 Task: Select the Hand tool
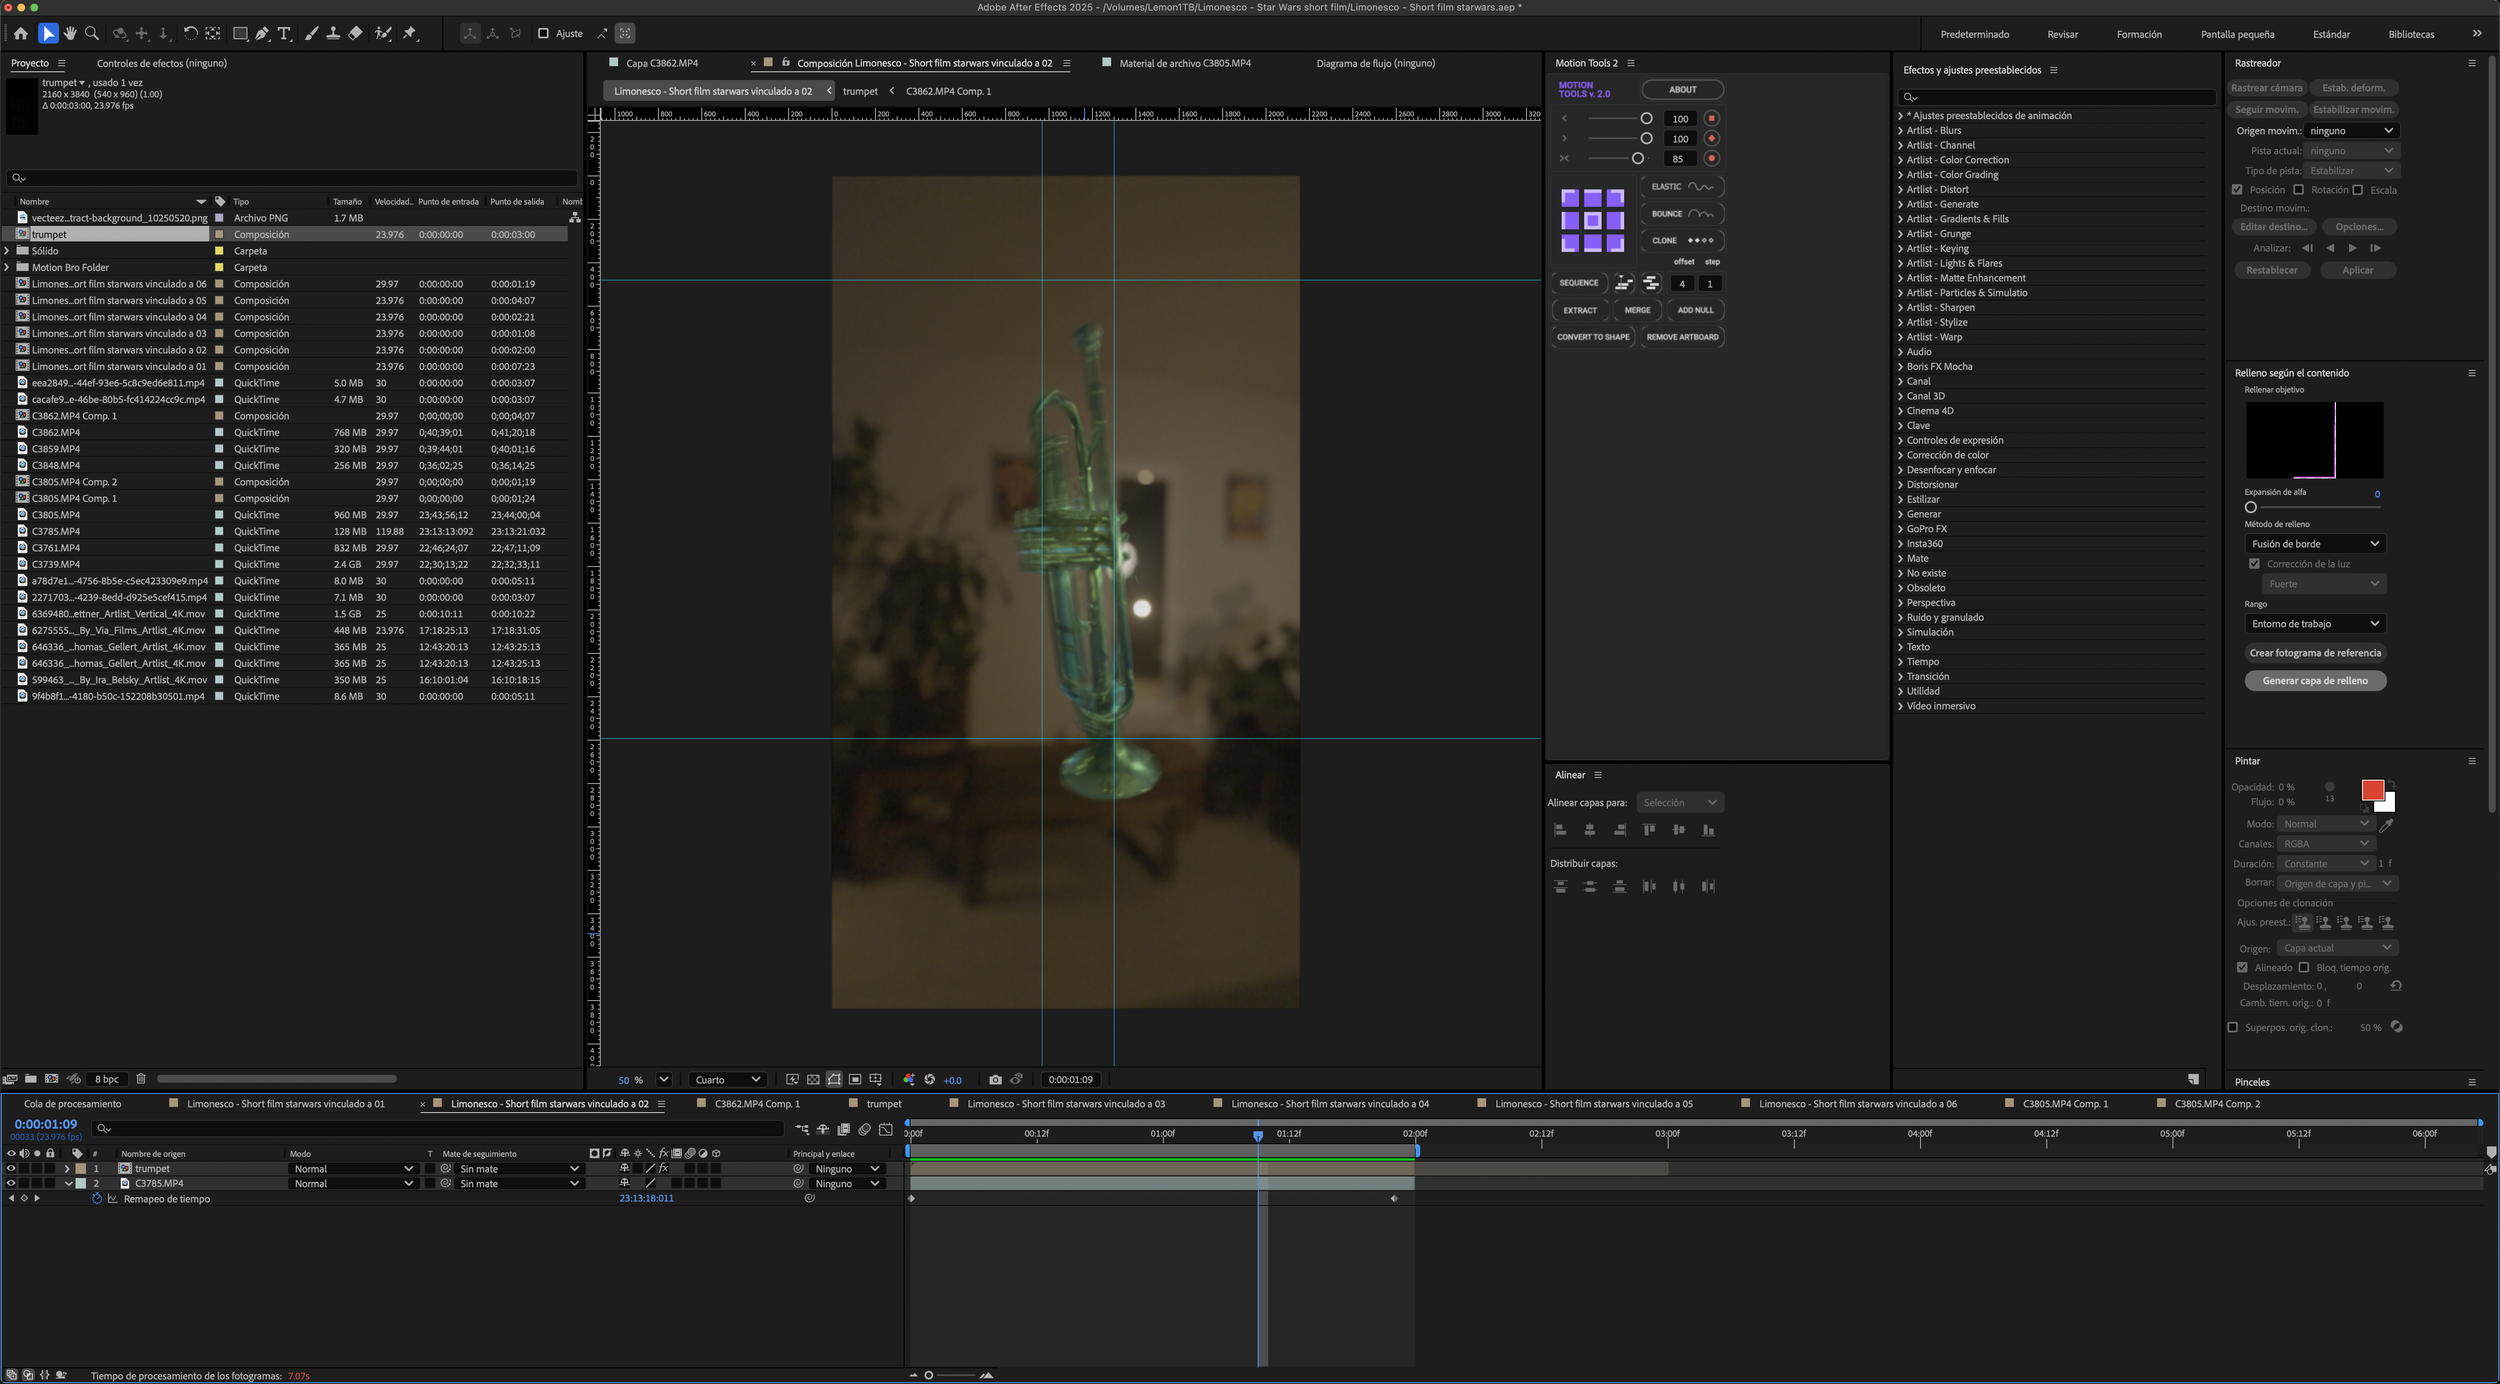(x=70, y=33)
